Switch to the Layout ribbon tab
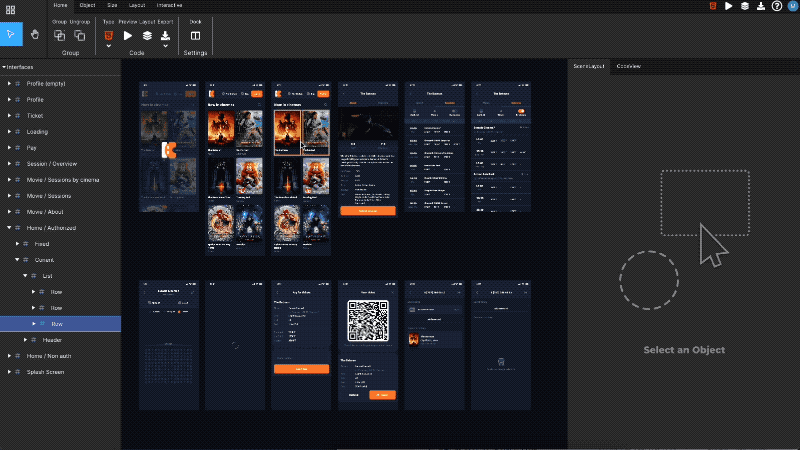 tap(137, 5)
